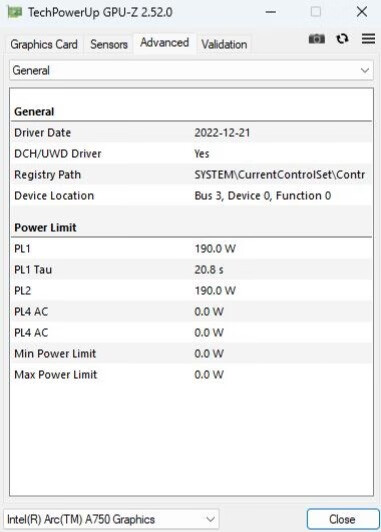Click the 2022-12-21 driver date value
This screenshot has height=532, width=381.
coord(222,133)
